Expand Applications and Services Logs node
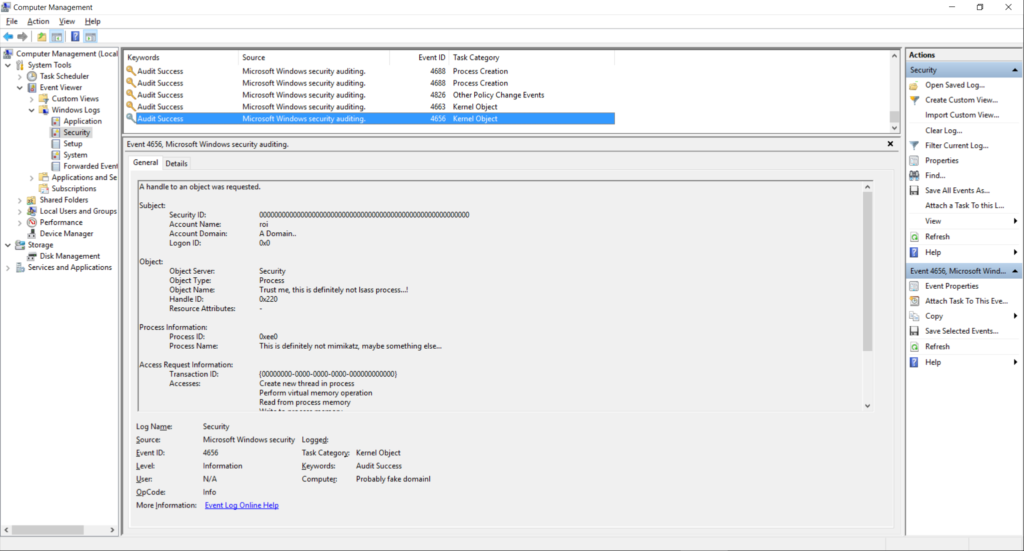 point(31,178)
